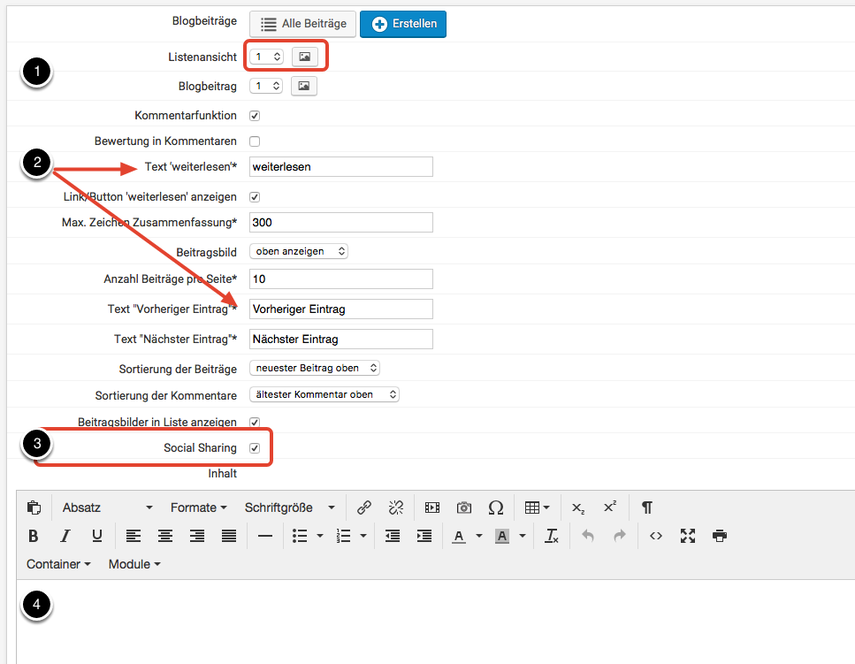The width and height of the screenshot is (855, 664).
Task: Disable the Kommentarfunktion checkbox
Action: pyautogui.click(x=254, y=116)
